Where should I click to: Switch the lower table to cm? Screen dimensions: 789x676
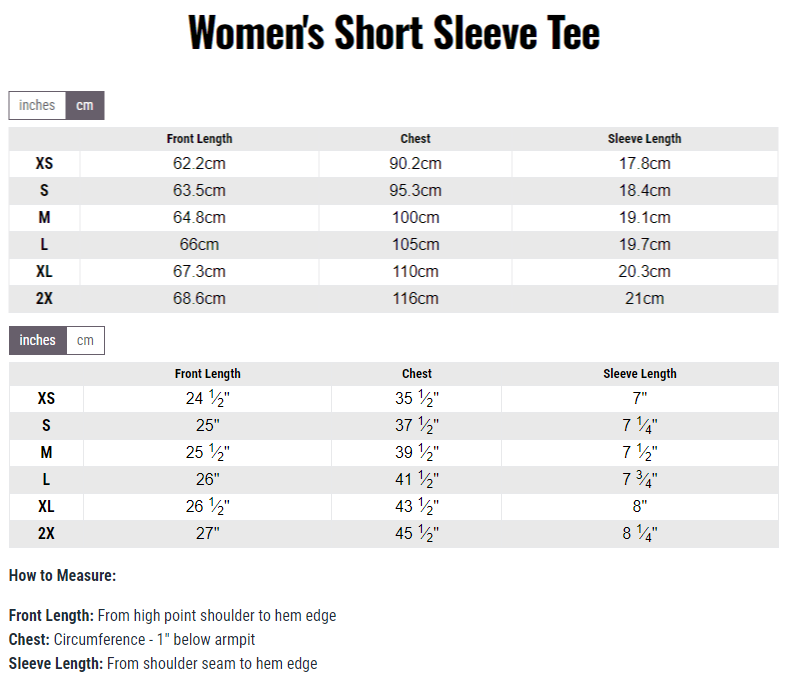[86, 340]
